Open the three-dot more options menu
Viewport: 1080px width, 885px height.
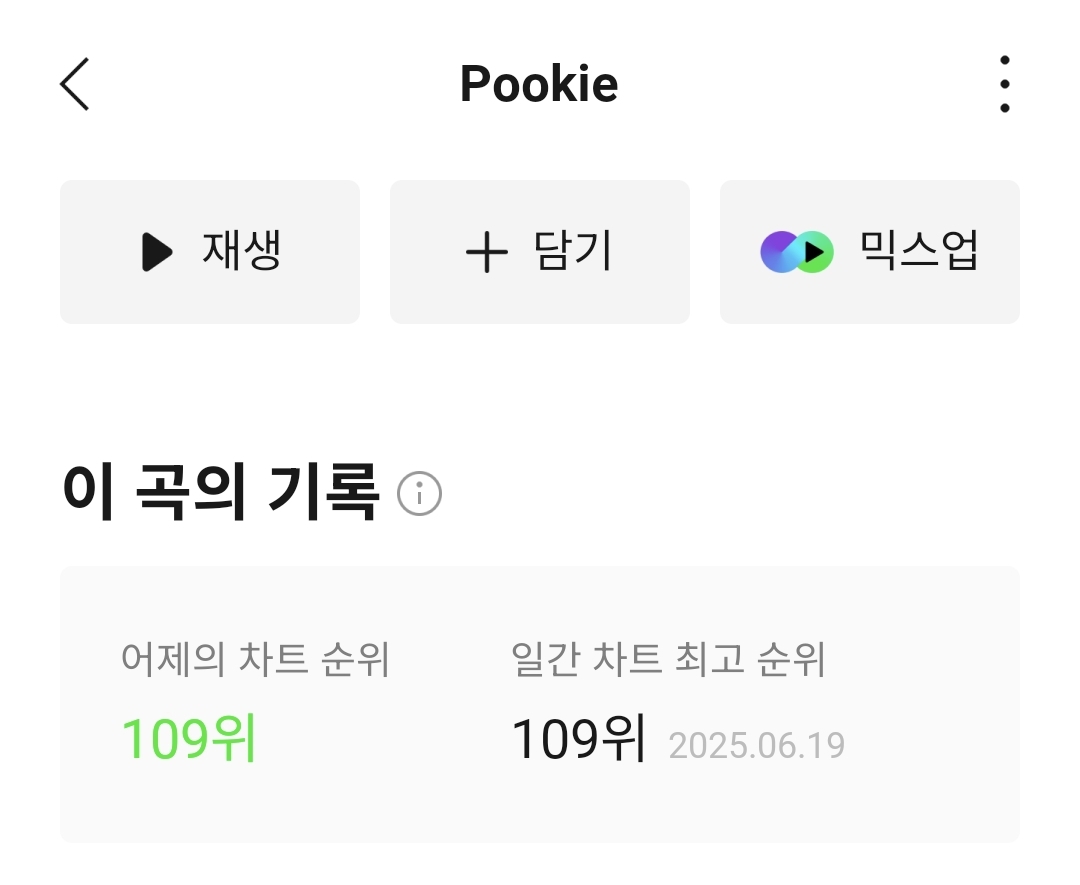(x=1004, y=84)
